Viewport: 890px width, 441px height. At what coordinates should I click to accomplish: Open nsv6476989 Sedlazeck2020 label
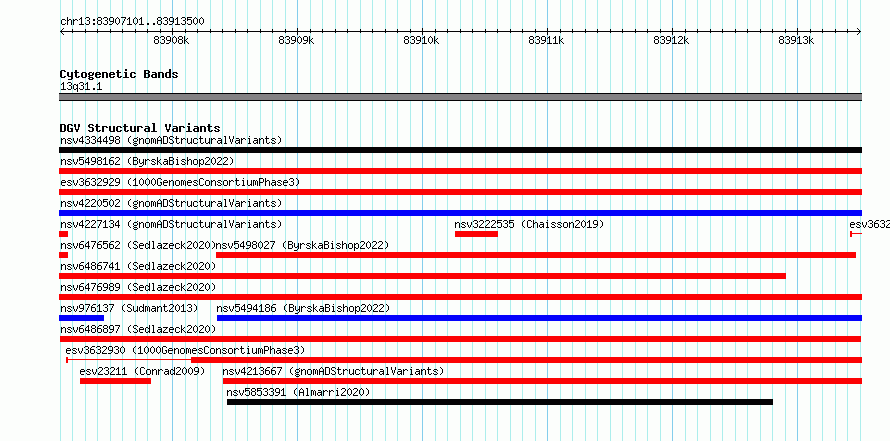[138, 287]
